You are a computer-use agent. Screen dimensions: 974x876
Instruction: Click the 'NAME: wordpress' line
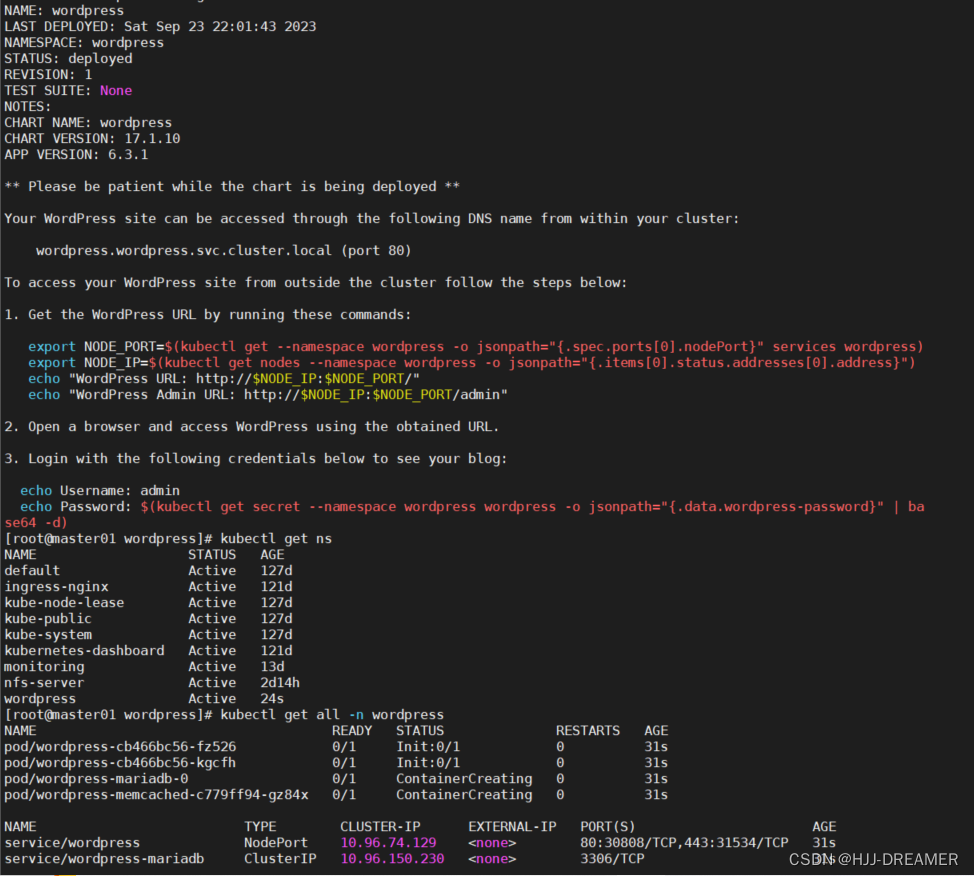pyautogui.click(x=64, y=11)
